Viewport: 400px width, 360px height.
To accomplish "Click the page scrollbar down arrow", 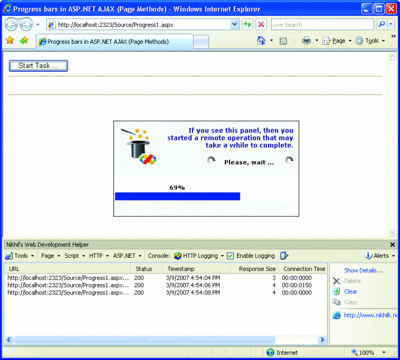I will click(x=392, y=232).
